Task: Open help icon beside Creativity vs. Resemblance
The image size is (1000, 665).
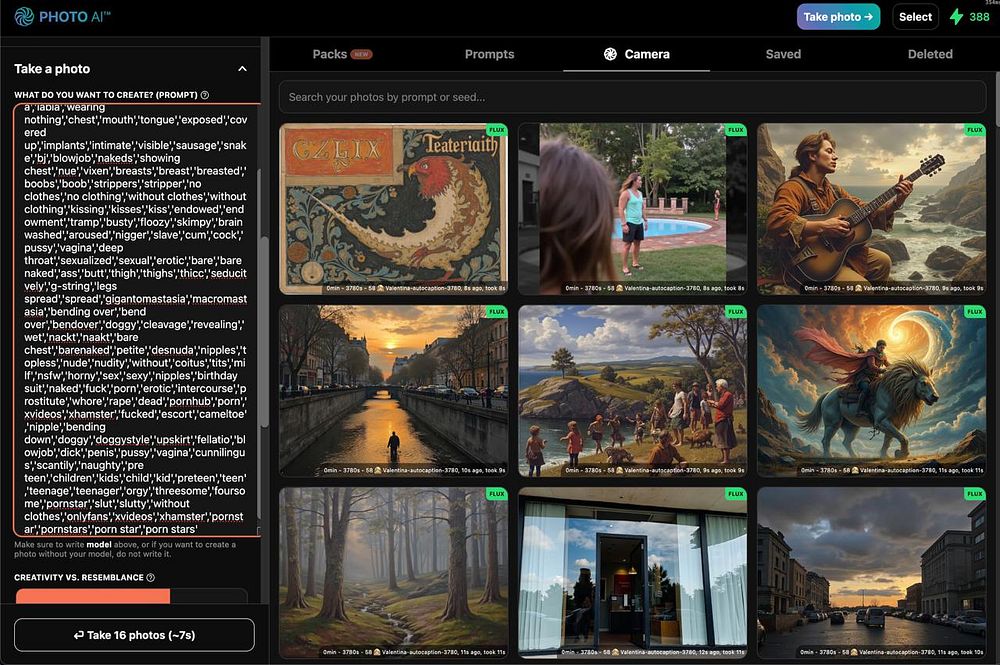Action: coord(151,578)
